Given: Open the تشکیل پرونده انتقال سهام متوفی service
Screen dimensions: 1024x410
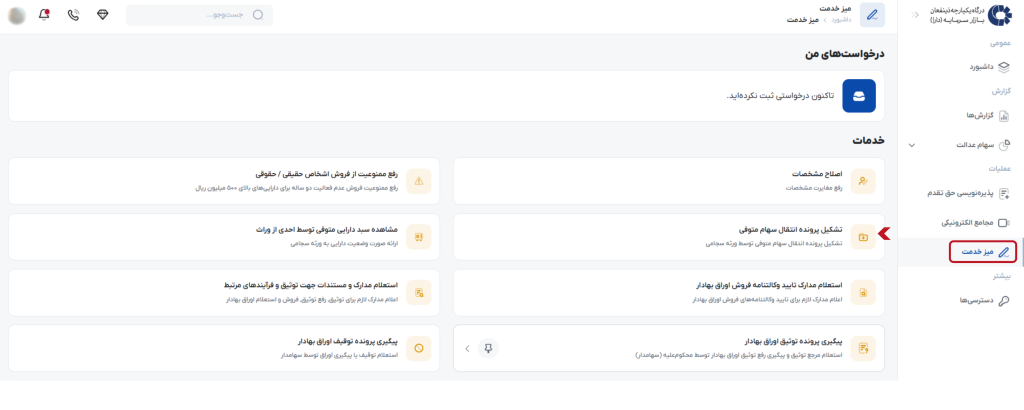Looking at the screenshot, I should [669, 236].
